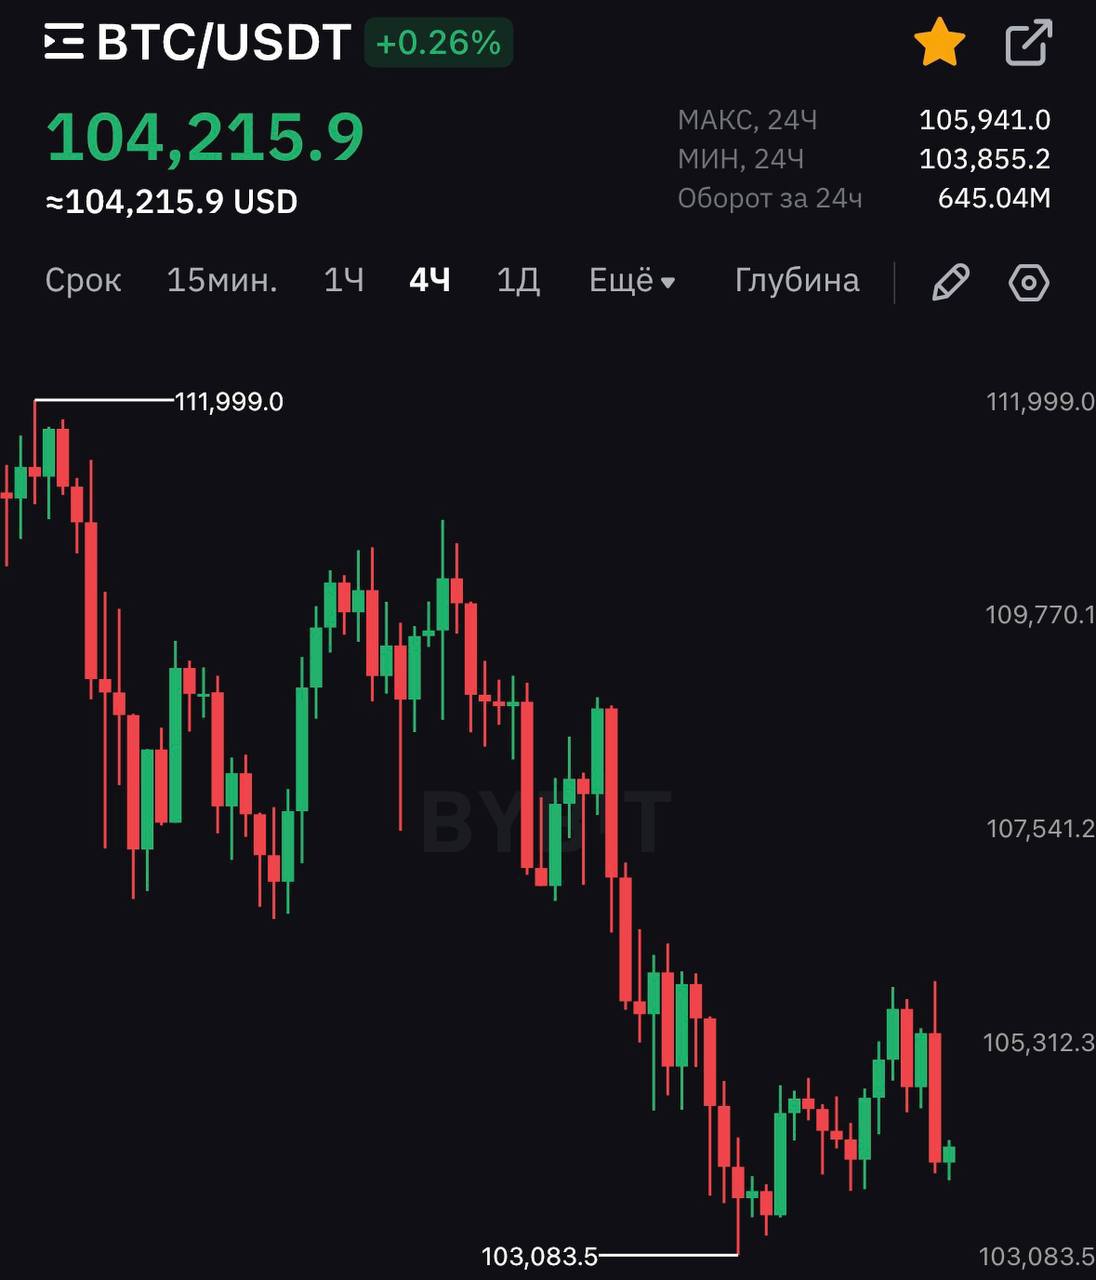The width and height of the screenshot is (1096, 1280).
Task: Click the 111,999.0 high price marker
Action: point(229,402)
